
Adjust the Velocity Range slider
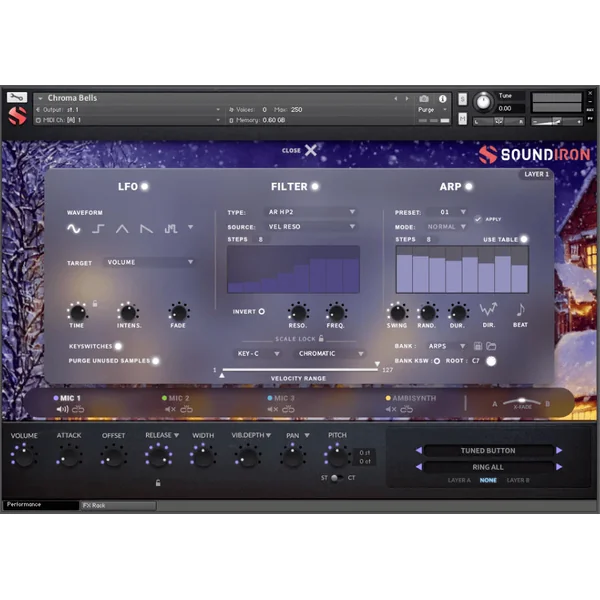coord(300,370)
